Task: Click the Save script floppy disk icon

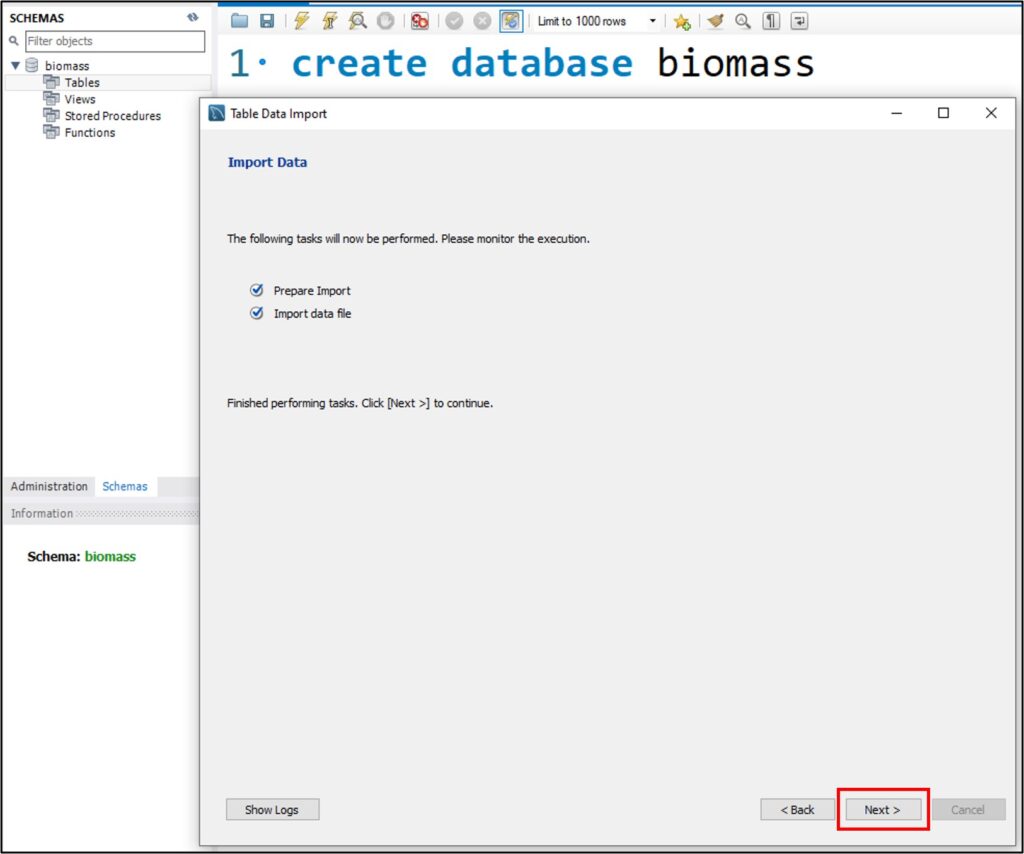Action: [267, 21]
